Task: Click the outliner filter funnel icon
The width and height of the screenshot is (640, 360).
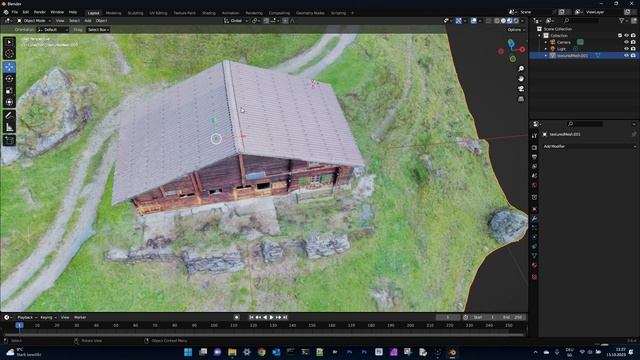Action: coord(622,20)
